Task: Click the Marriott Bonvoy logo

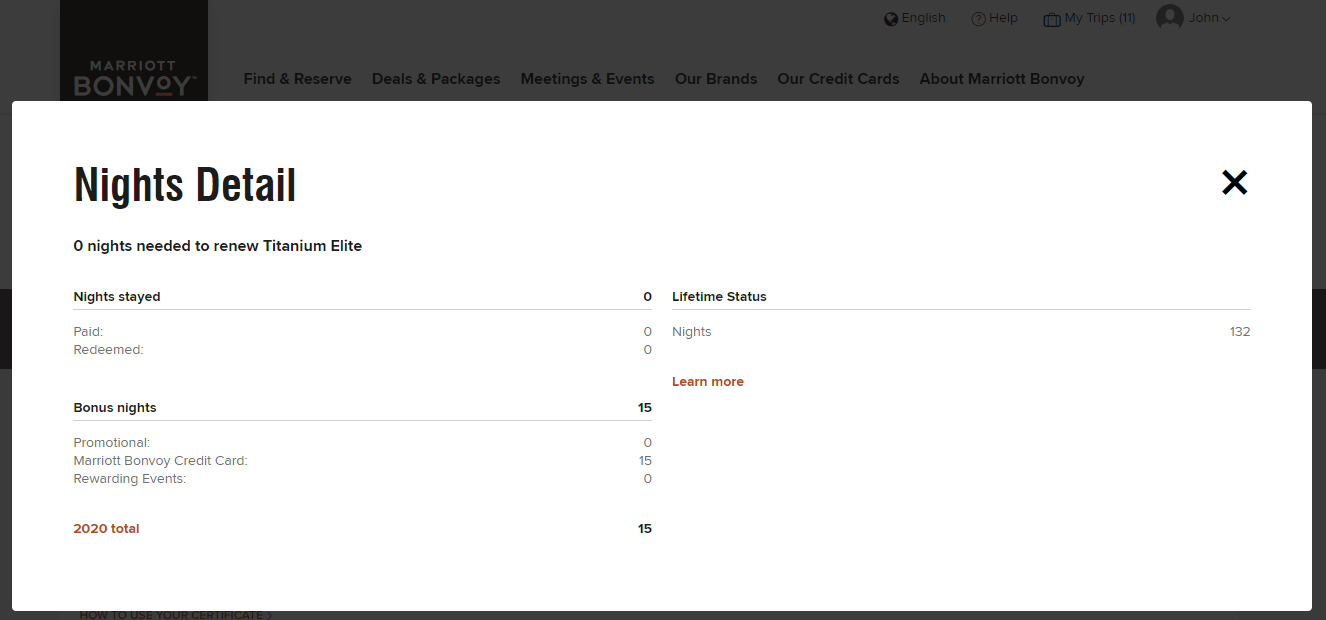Action: (134, 78)
